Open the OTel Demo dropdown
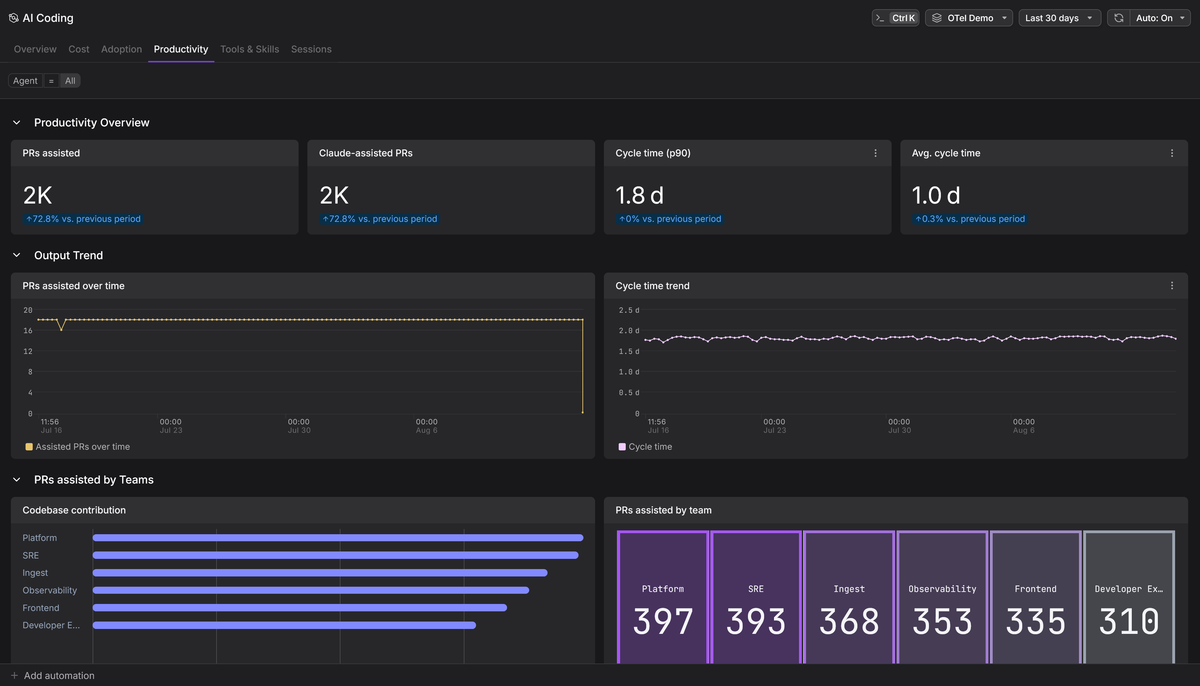1200x686 pixels. pos(969,18)
